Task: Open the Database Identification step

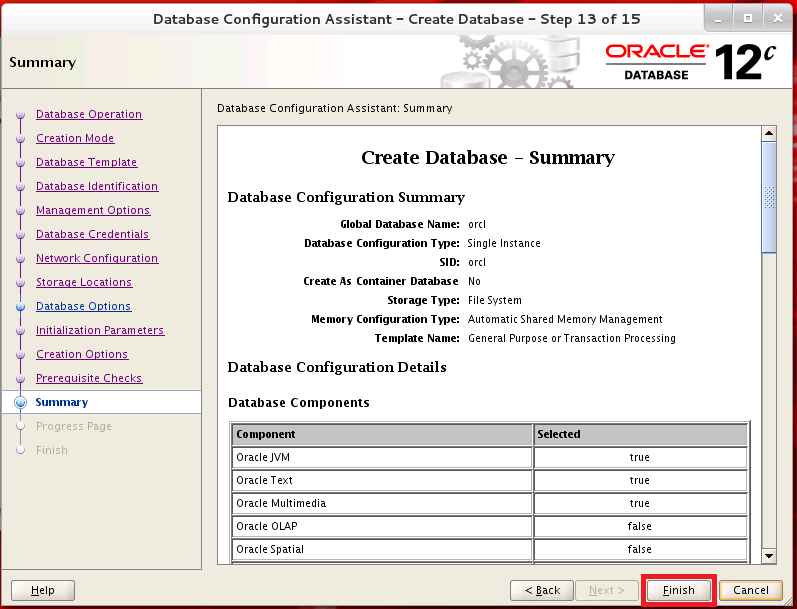Action: click(x=97, y=186)
